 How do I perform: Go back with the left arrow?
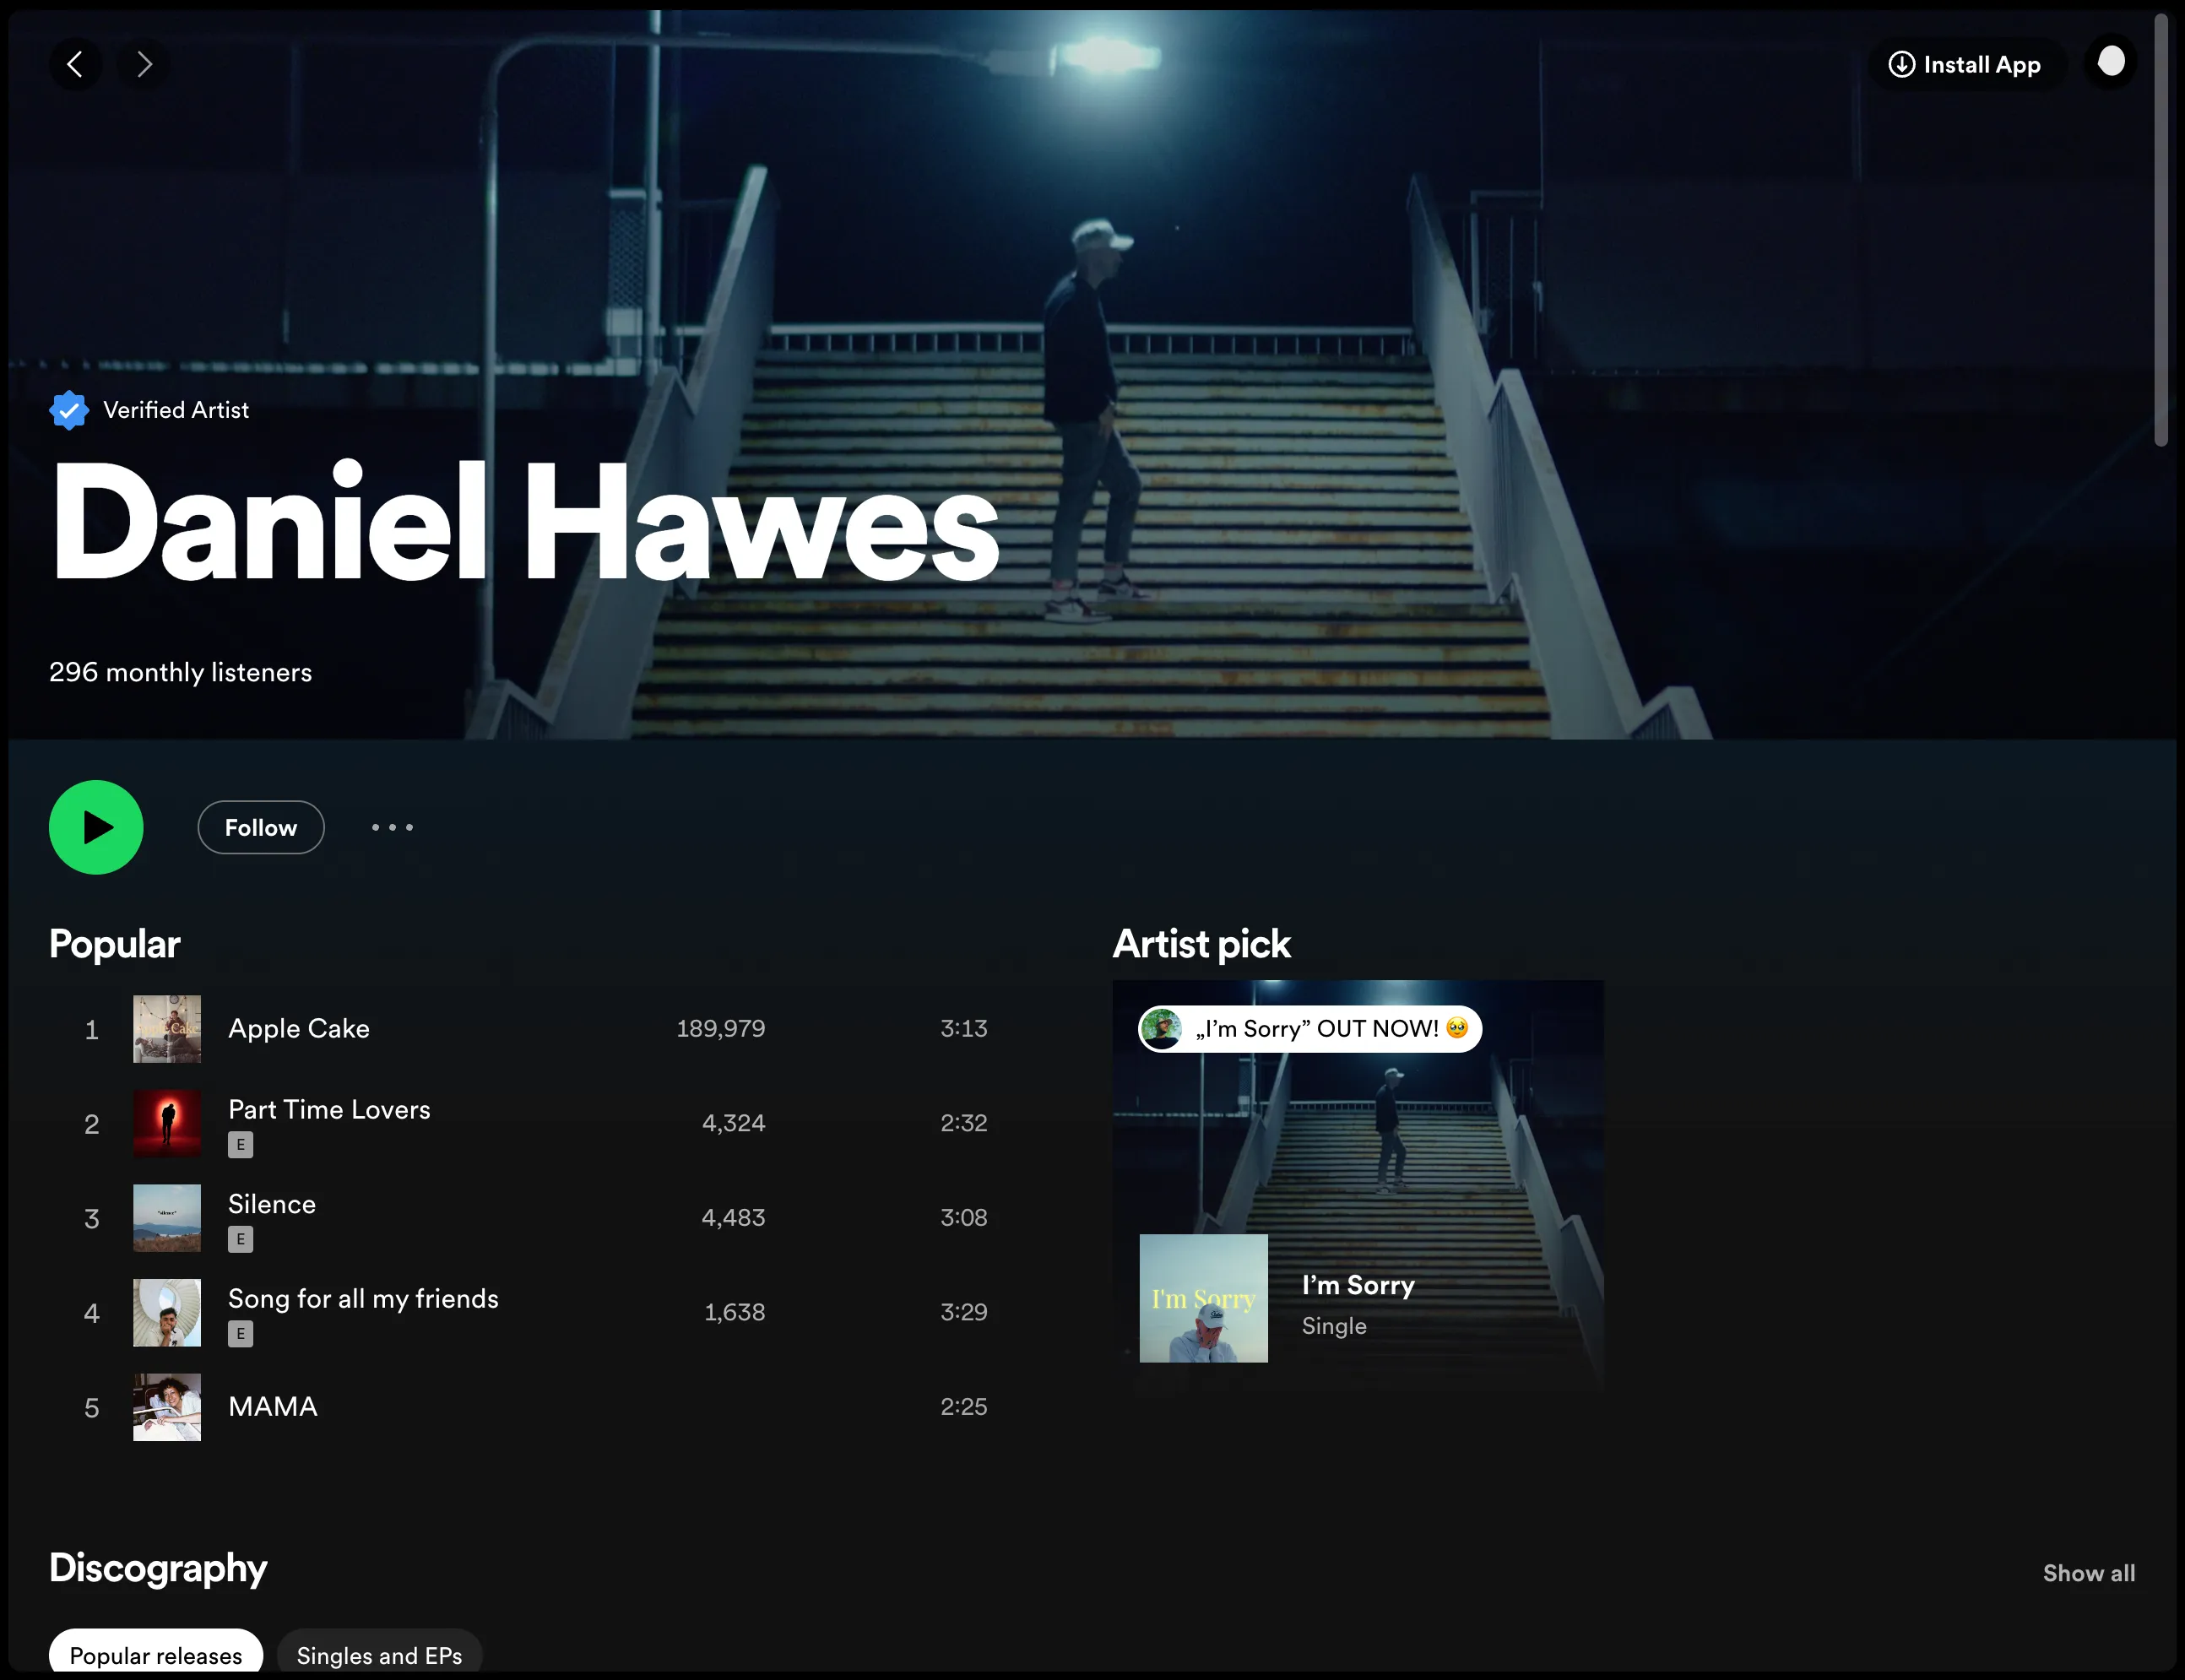(x=75, y=65)
